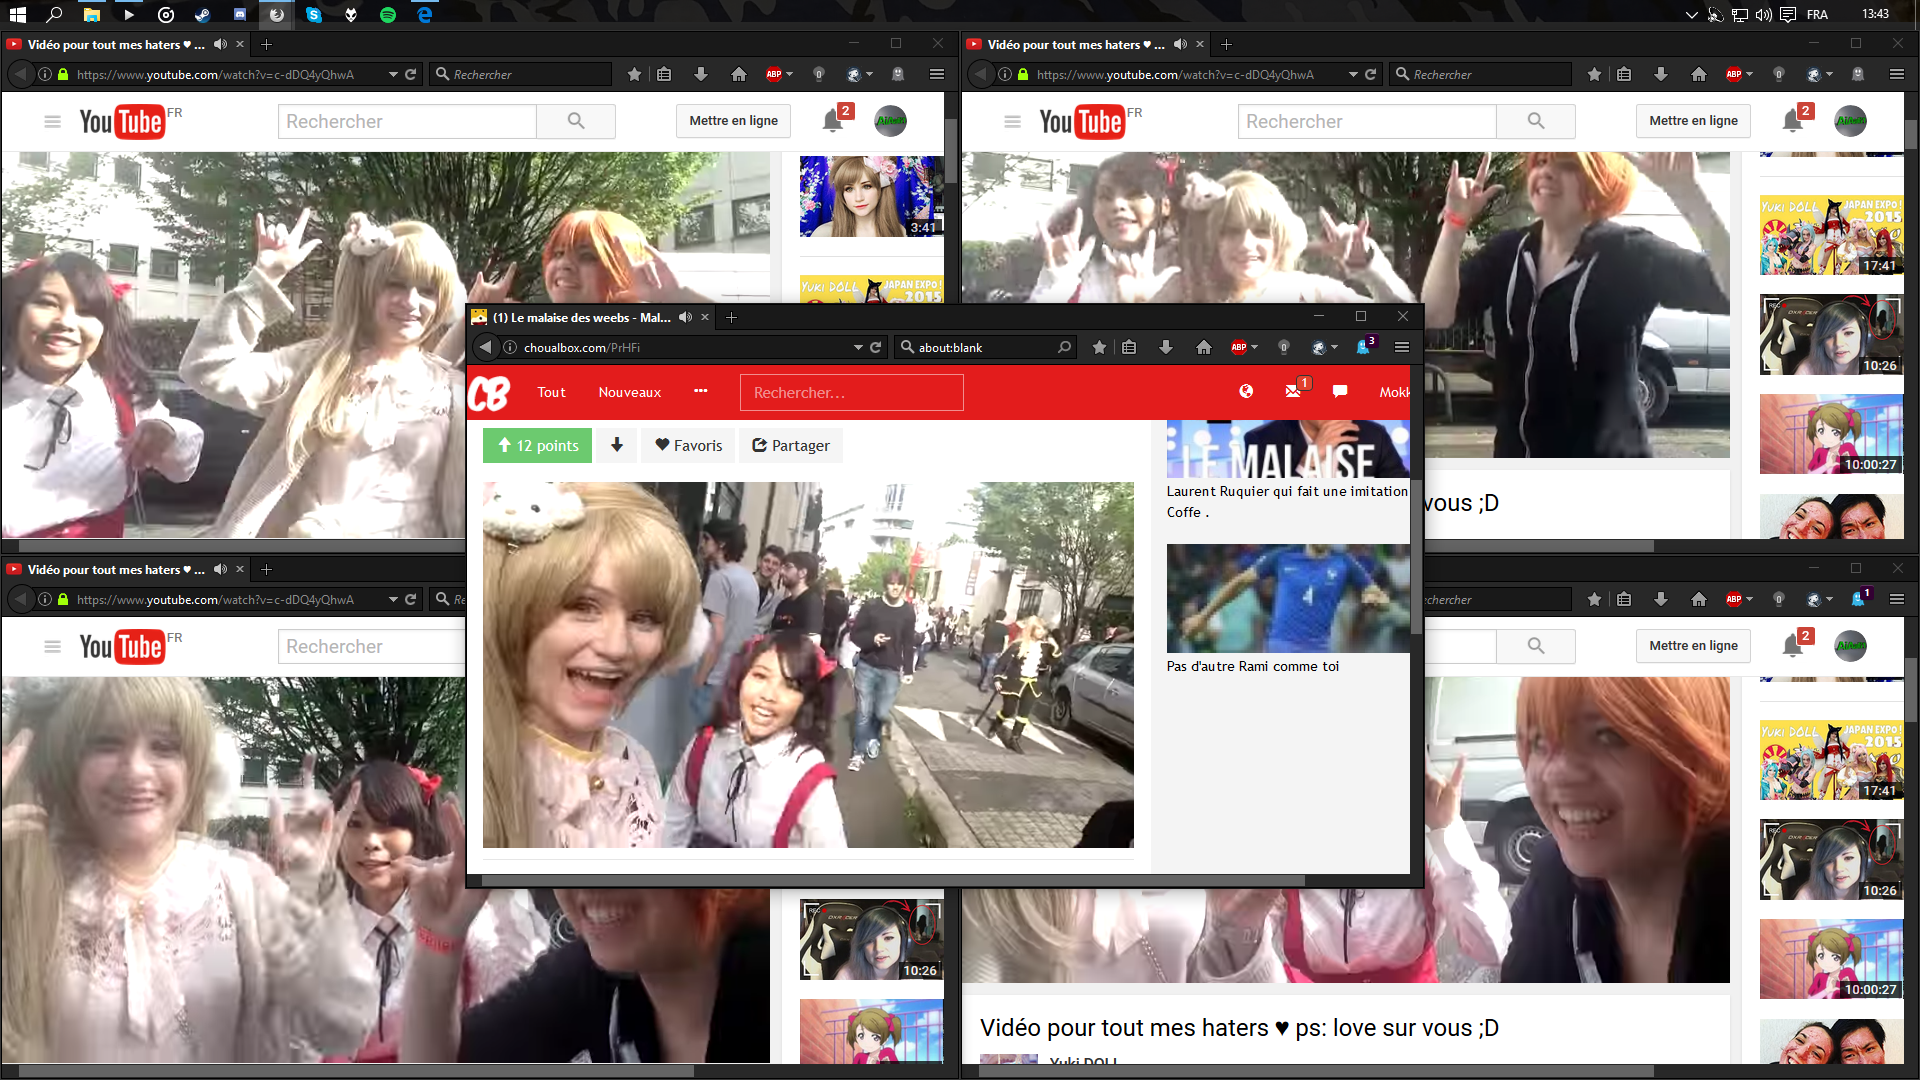Open the Ghostery icon with badge 3
This screenshot has width=1920, height=1080.
click(1365, 346)
